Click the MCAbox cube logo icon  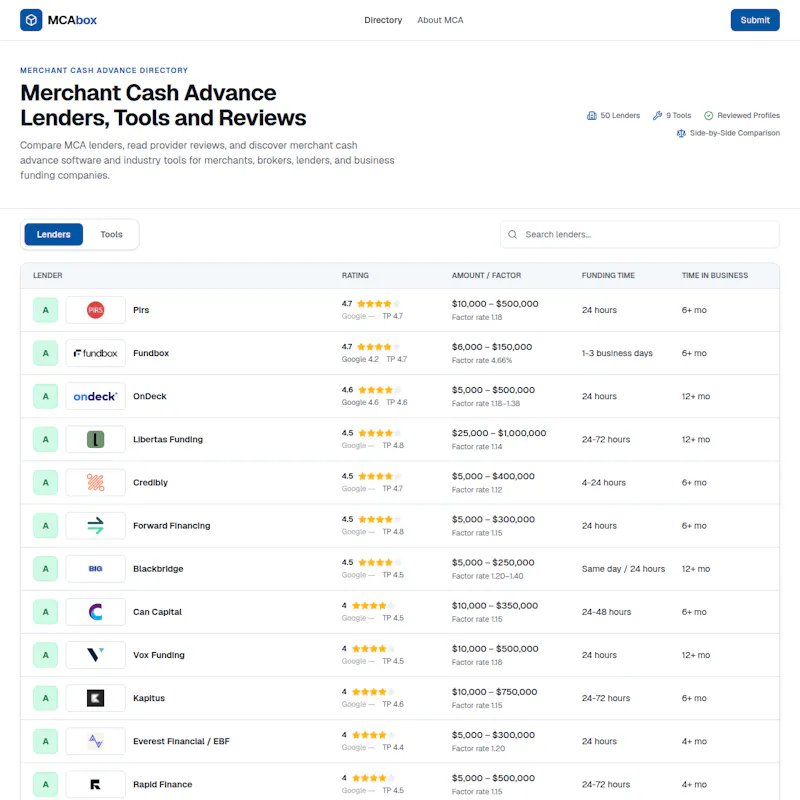click(31, 20)
